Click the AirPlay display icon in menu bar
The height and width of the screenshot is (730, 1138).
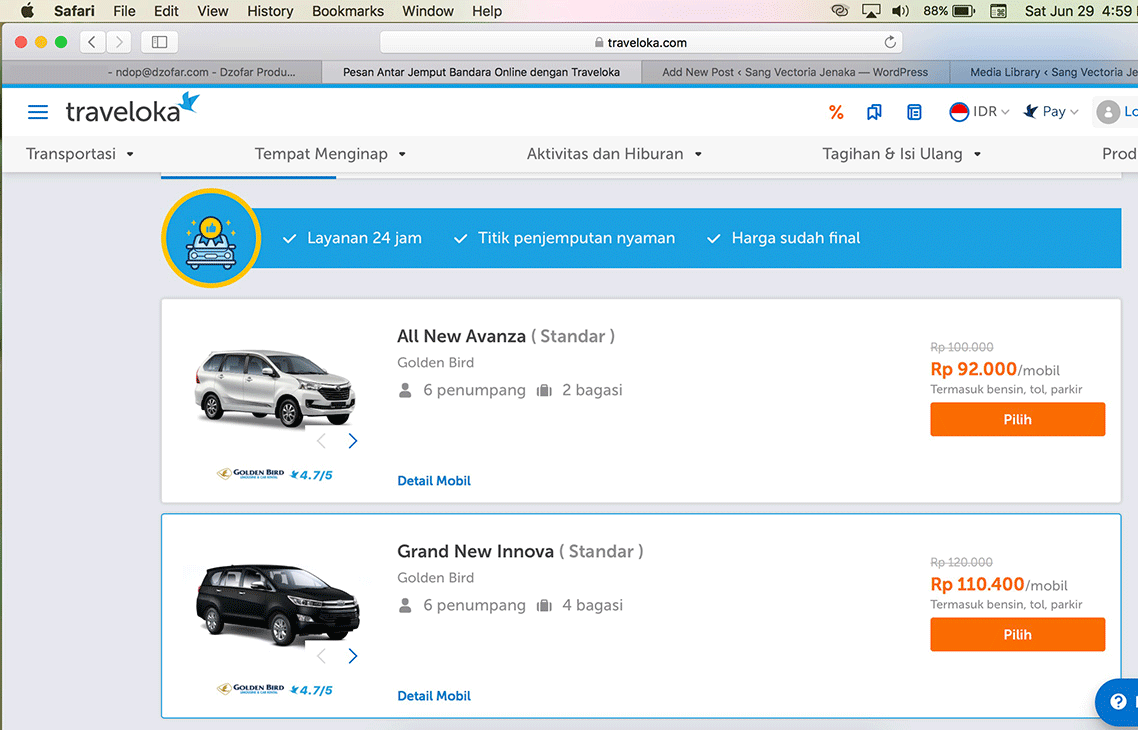click(871, 11)
